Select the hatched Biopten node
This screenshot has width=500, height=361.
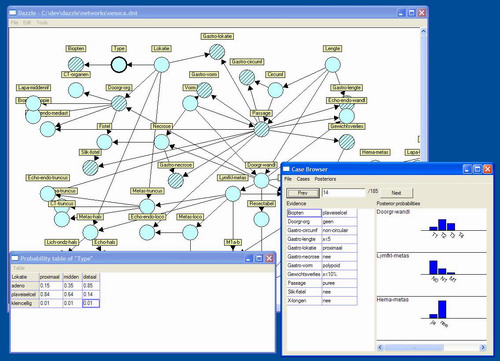[x=76, y=64]
